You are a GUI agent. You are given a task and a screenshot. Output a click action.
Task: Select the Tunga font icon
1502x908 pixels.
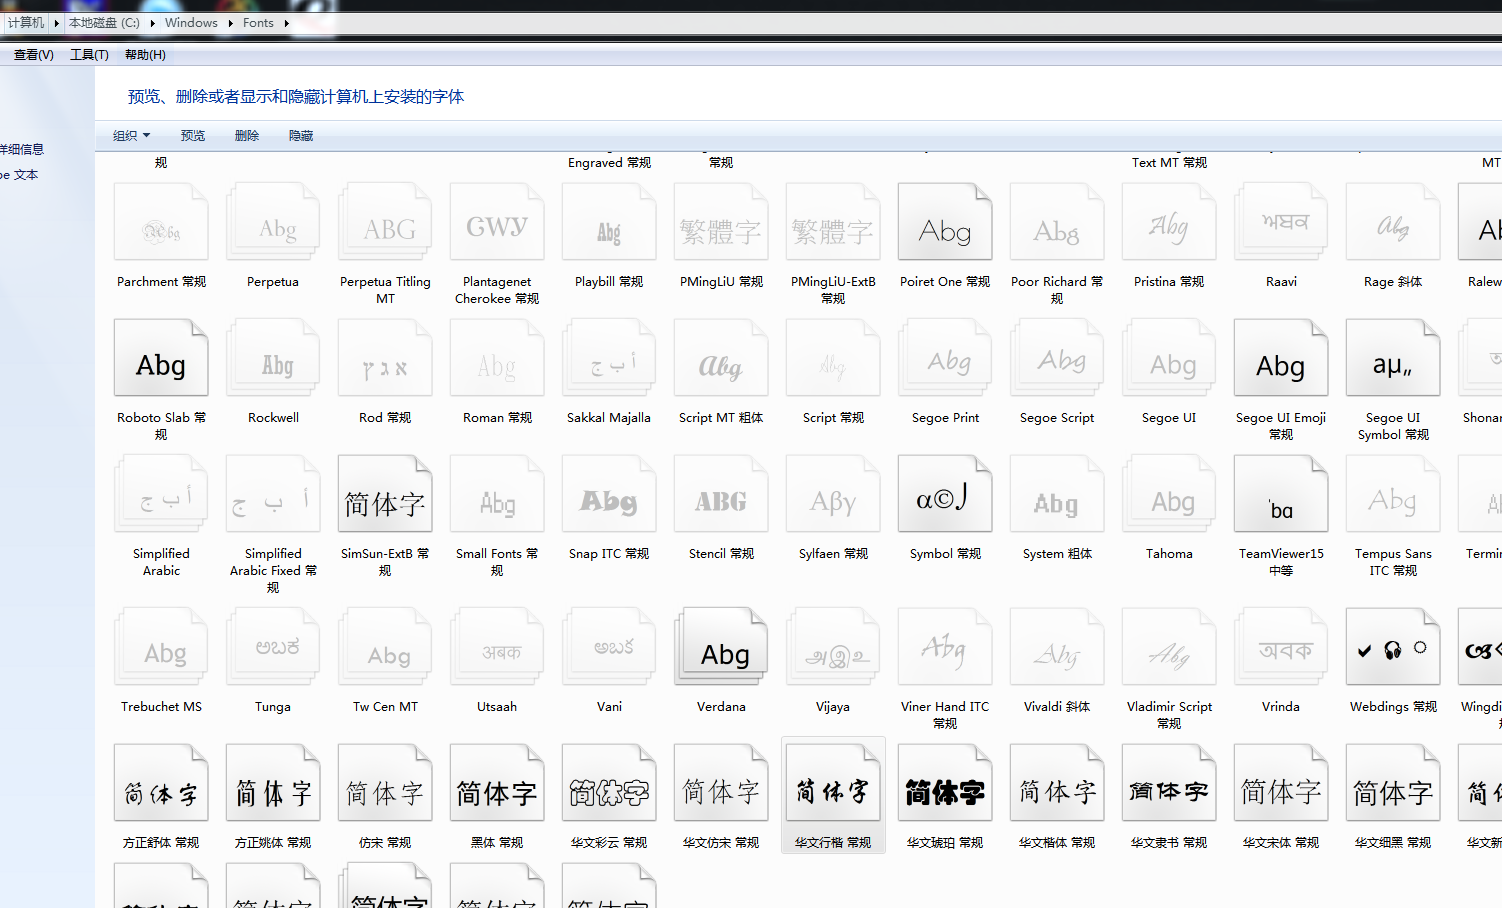(273, 647)
